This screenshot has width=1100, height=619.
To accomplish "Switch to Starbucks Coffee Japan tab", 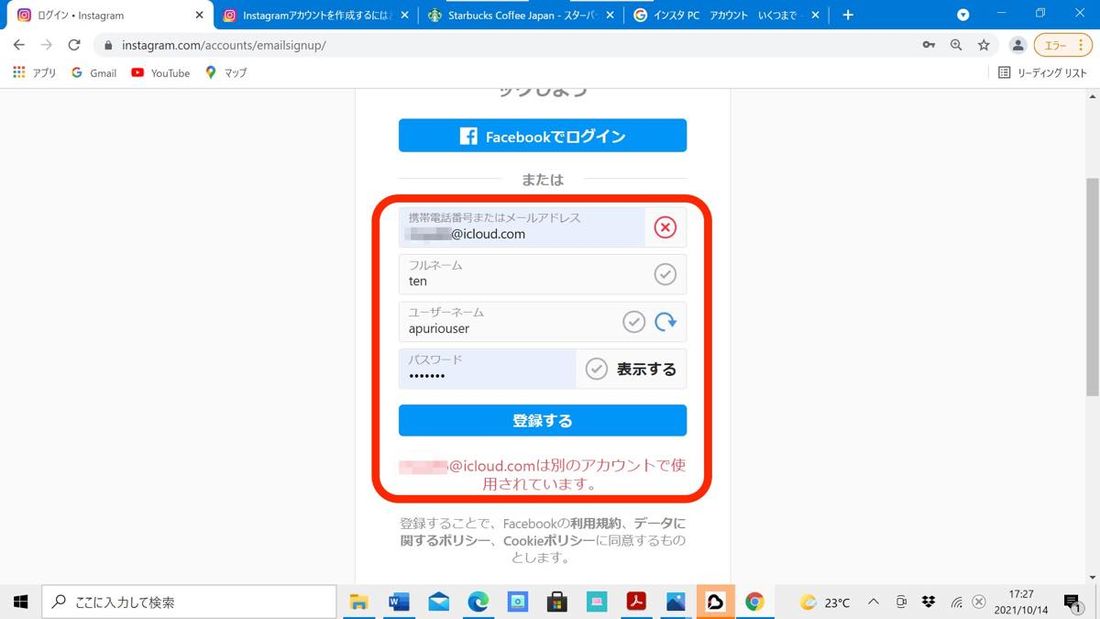I will click(521, 15).
